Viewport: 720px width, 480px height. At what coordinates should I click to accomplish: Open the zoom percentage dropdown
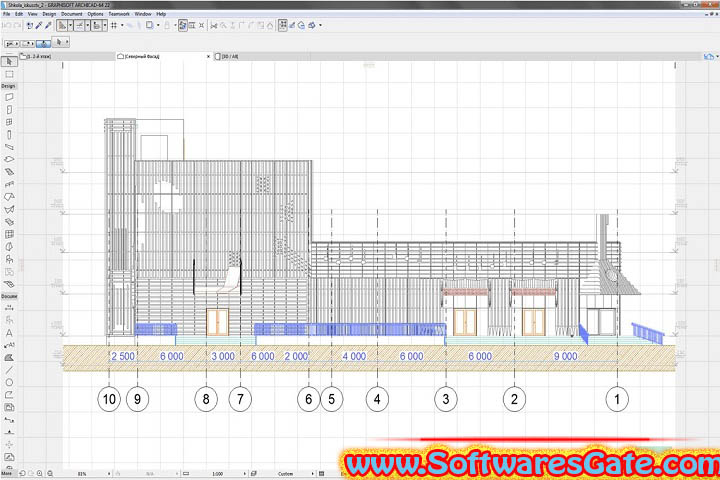point(109,474)
